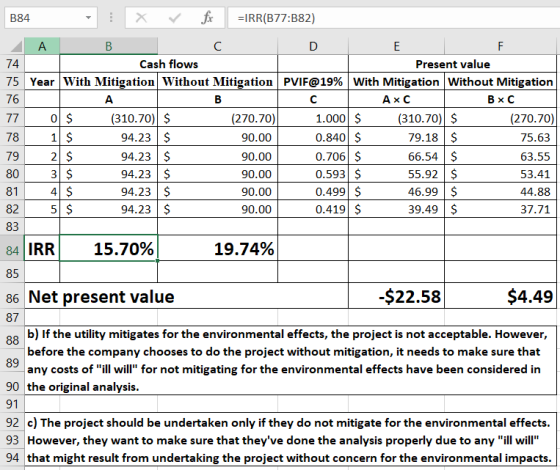Image resolution: width=560 pixels, height=470 pixels.
Task: Cancel the formula entry with the X icon
Action: [141, 18]
